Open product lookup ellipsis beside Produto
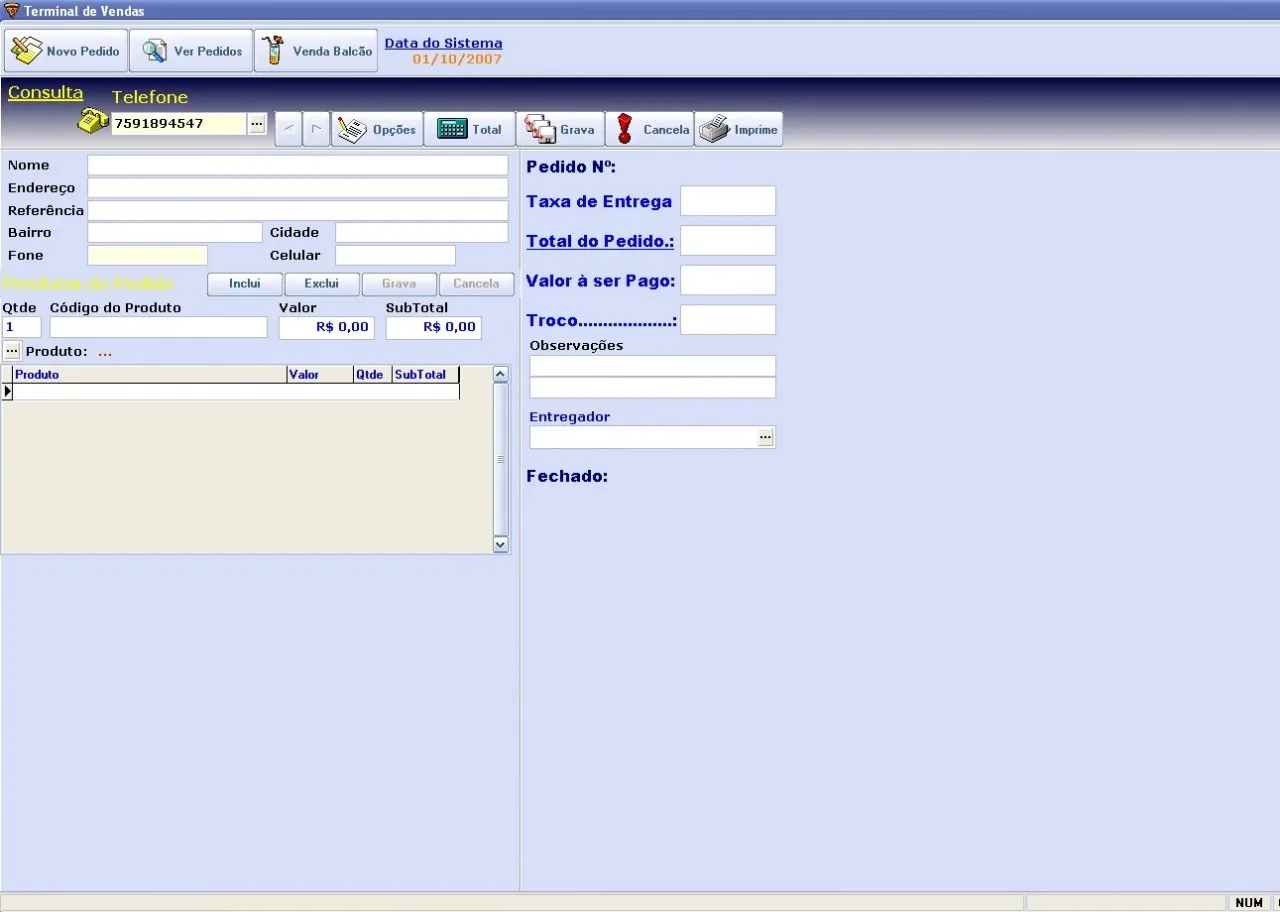Viewport: 1280px width, 912px height. pyautogui.click(x=12, y=351)
